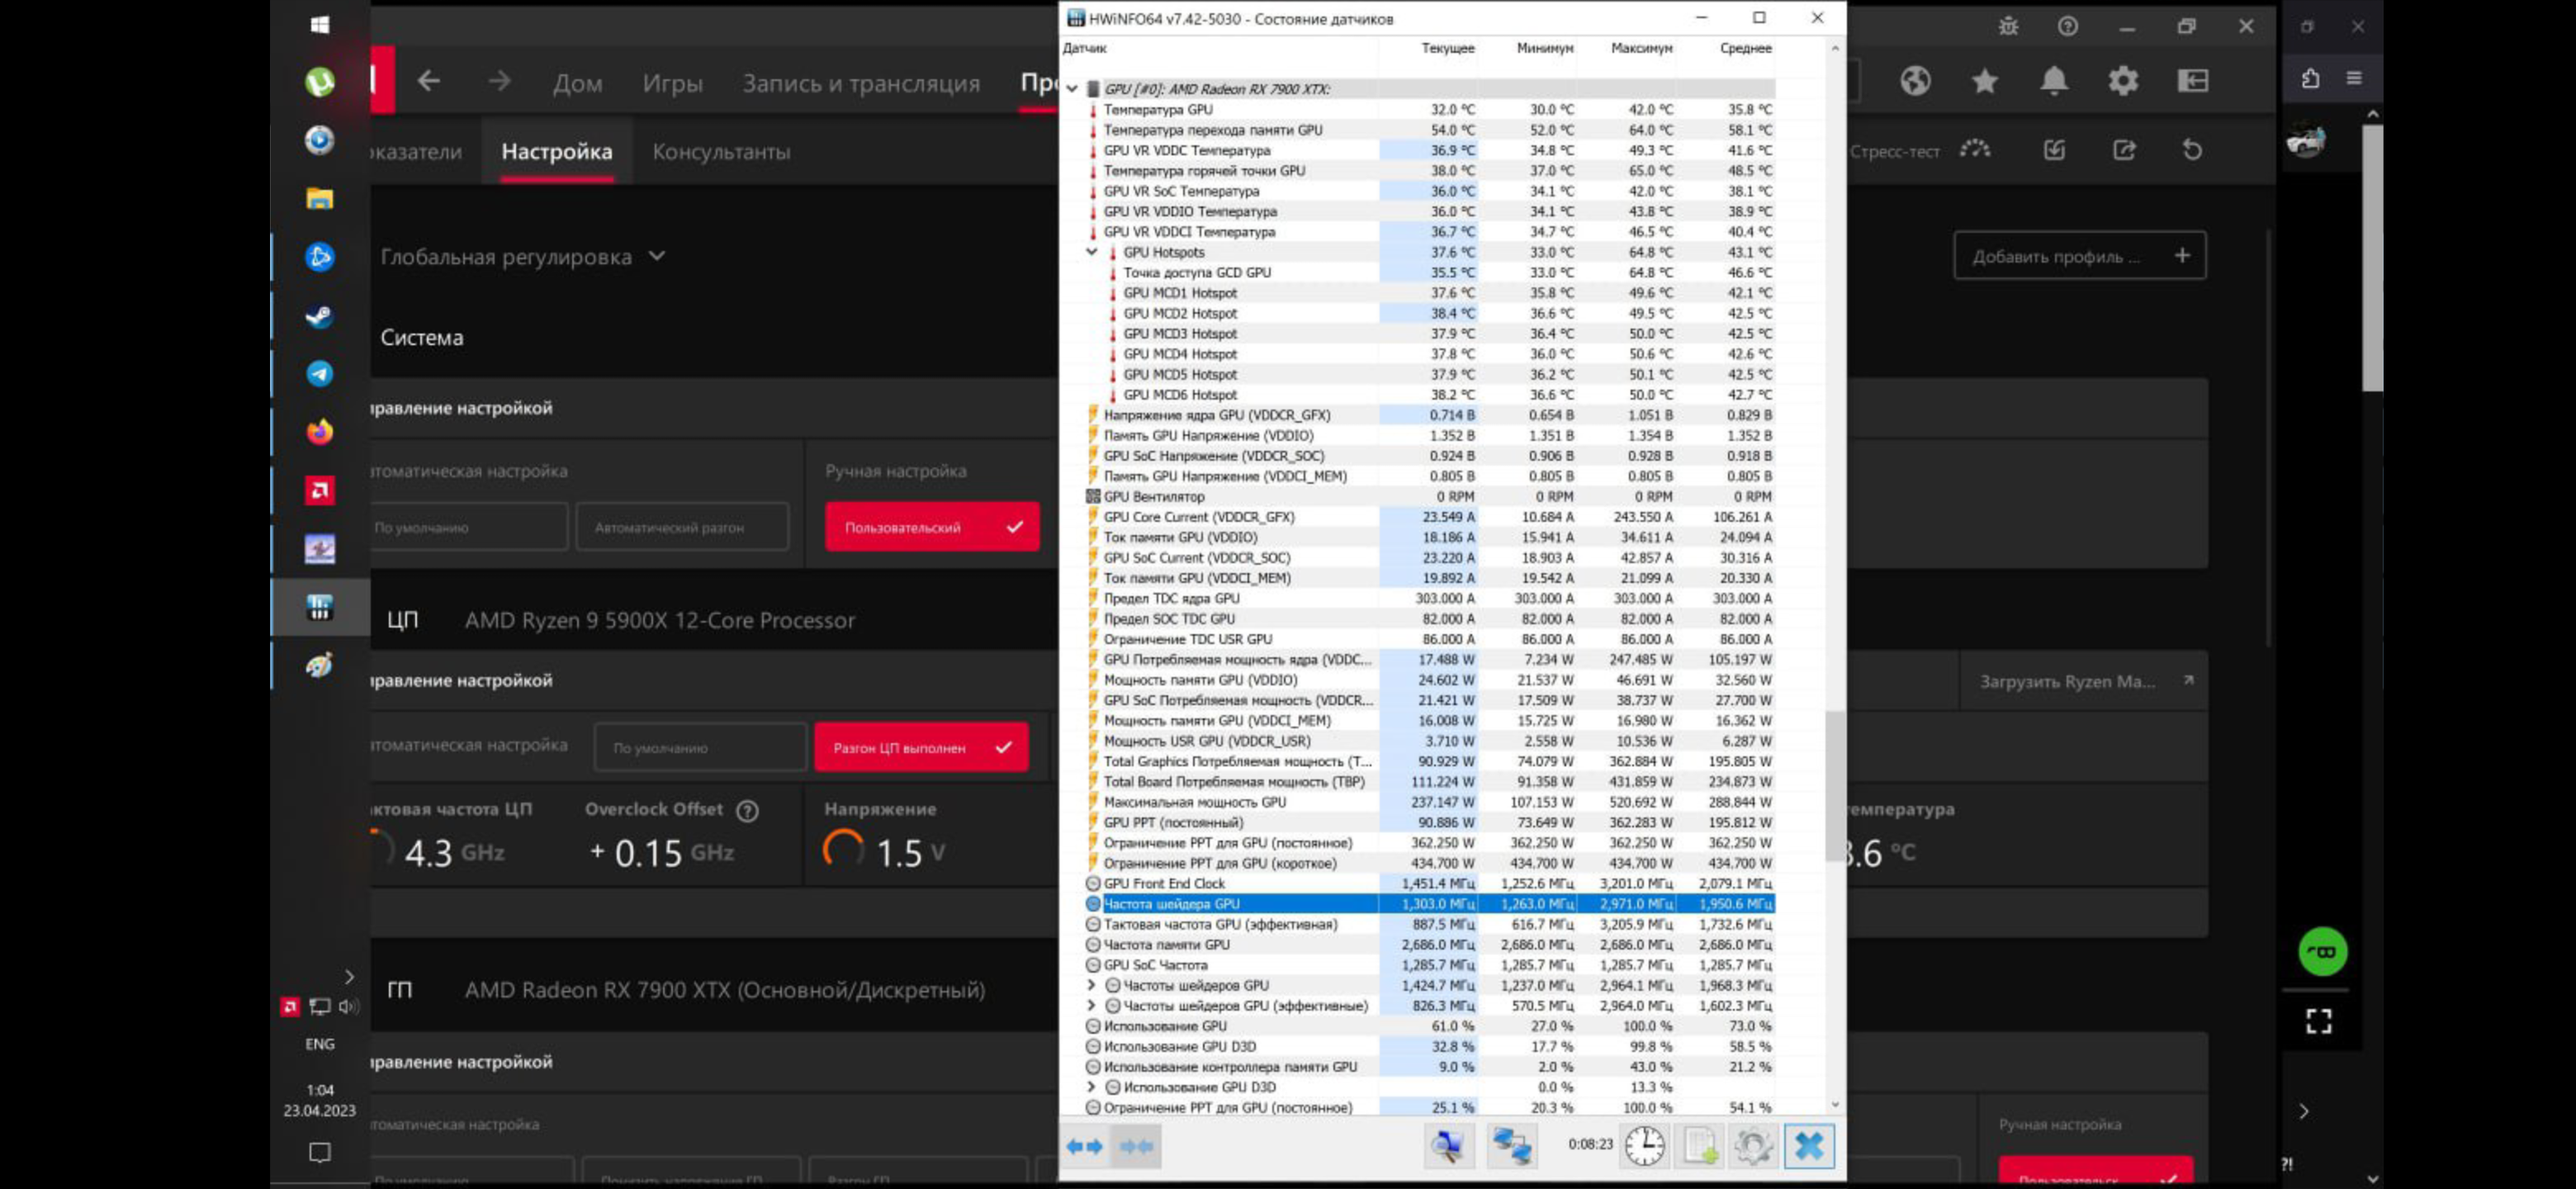Click the Добавить профиль button
Screen dimensions: 2576x1189
click(x=2079, y=257)
